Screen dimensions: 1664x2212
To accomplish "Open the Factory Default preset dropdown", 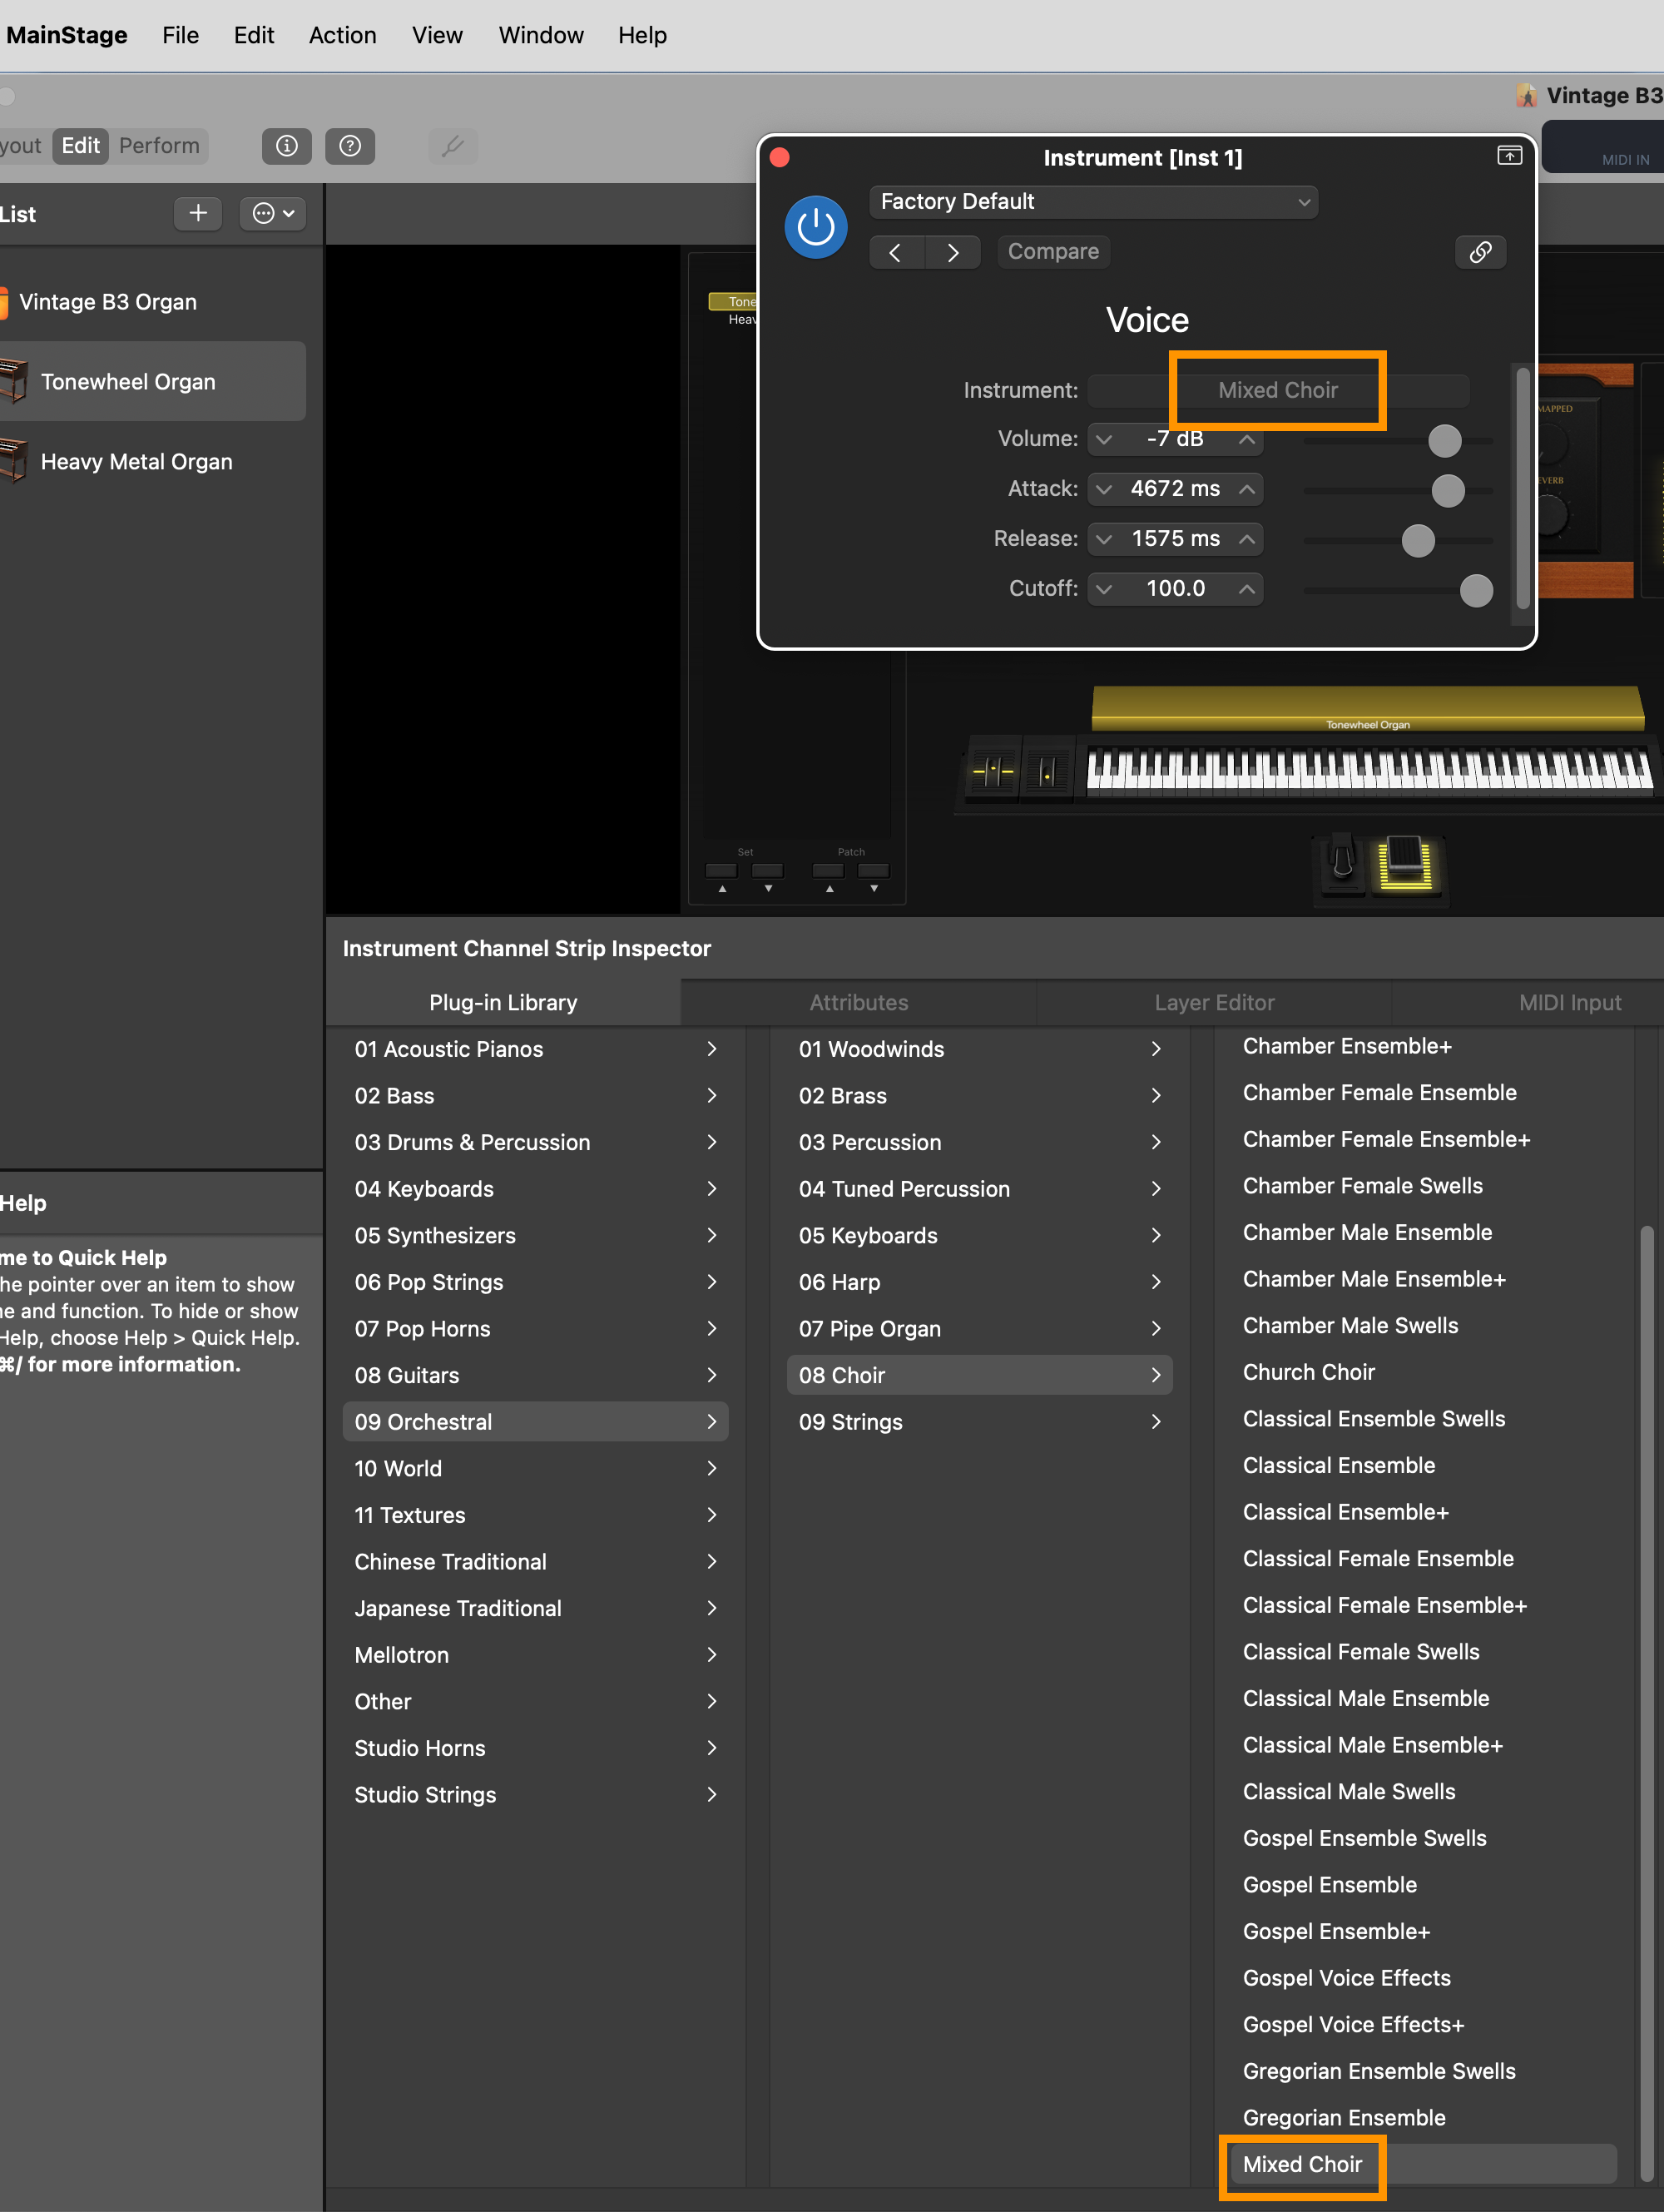I will 1094,202.
